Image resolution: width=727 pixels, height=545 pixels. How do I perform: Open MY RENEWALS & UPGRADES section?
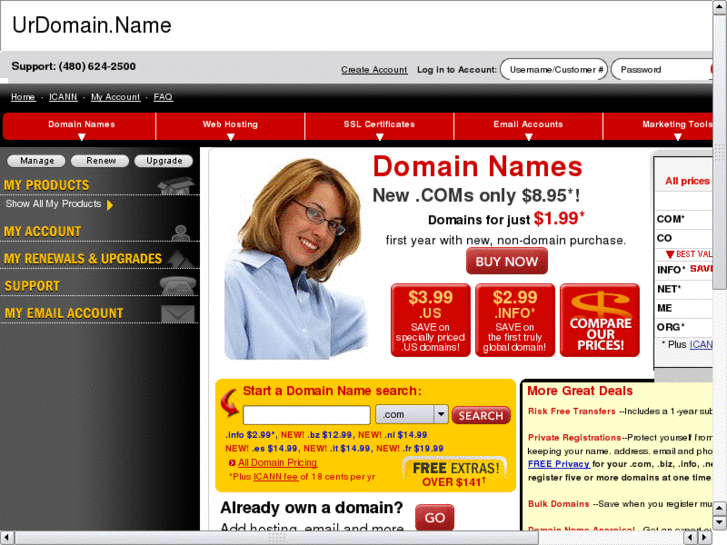point(83,259)
